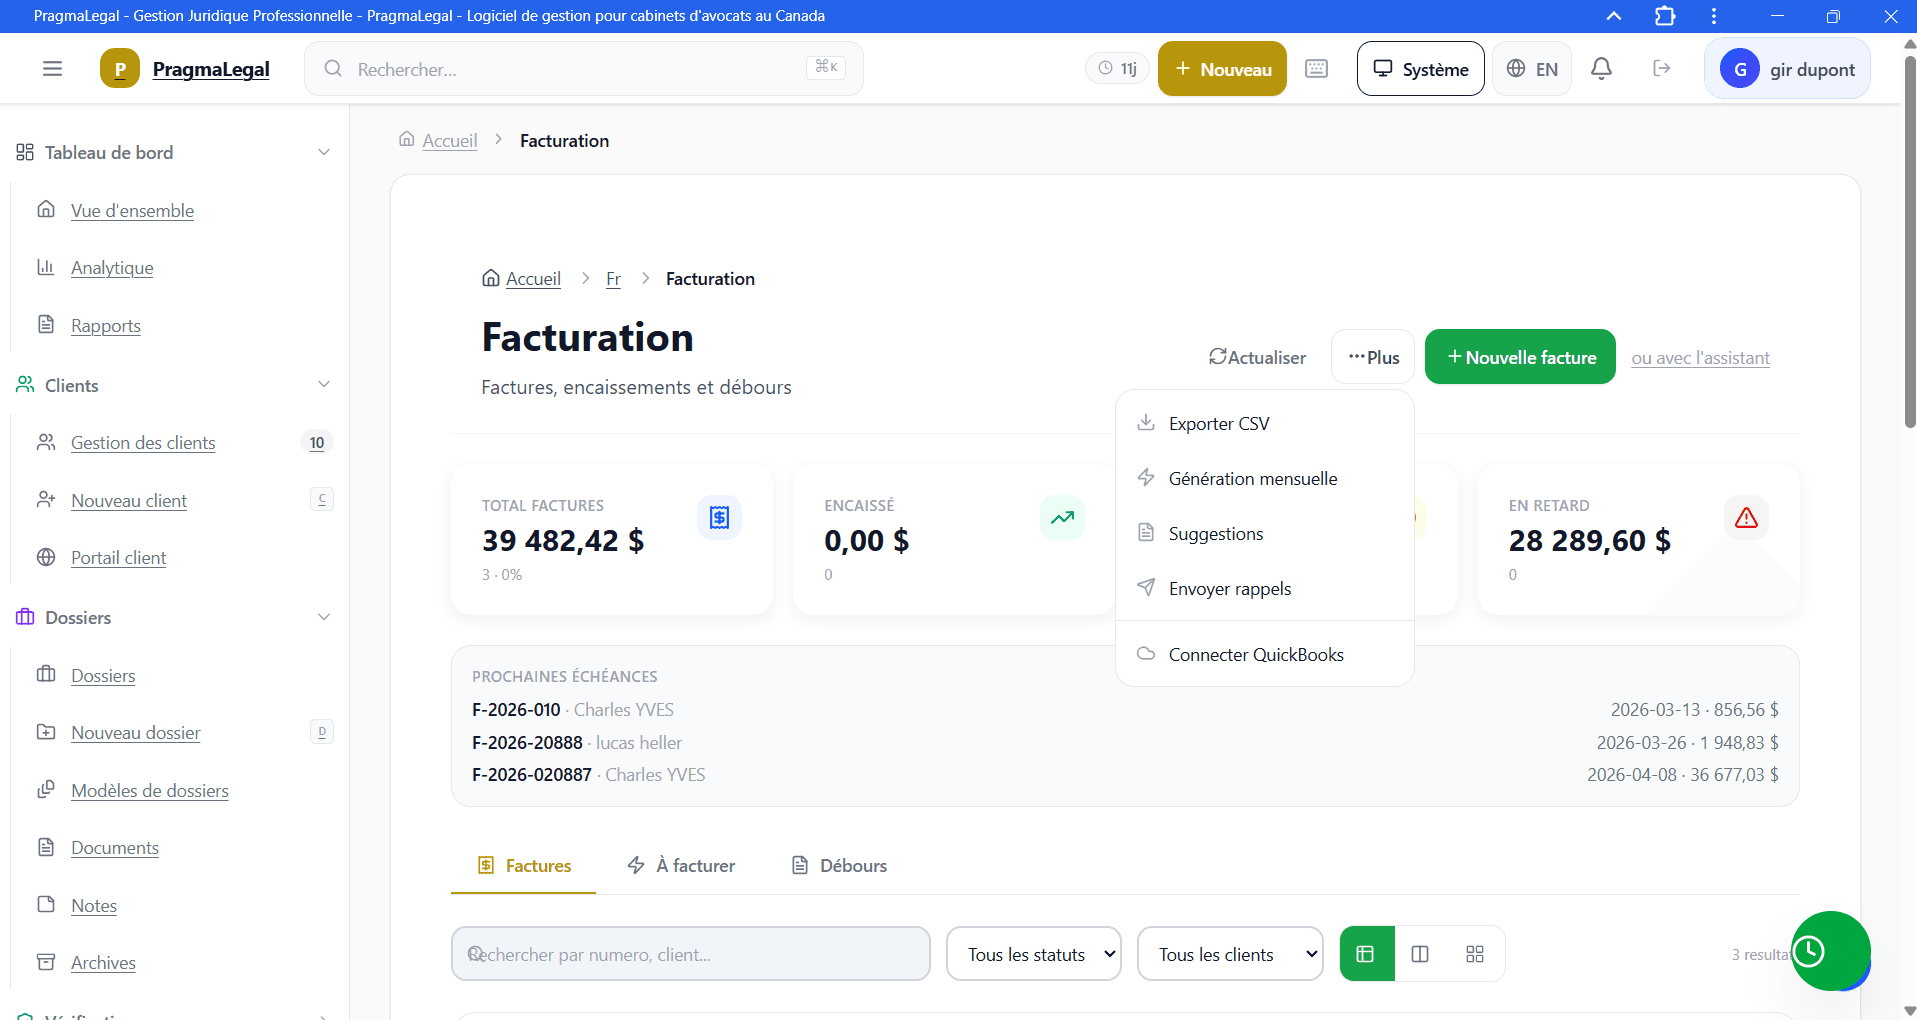This screenshot has width=1917, height=1020.
Task: Collapse the Tableau de bord section
Action: (324, 152)
